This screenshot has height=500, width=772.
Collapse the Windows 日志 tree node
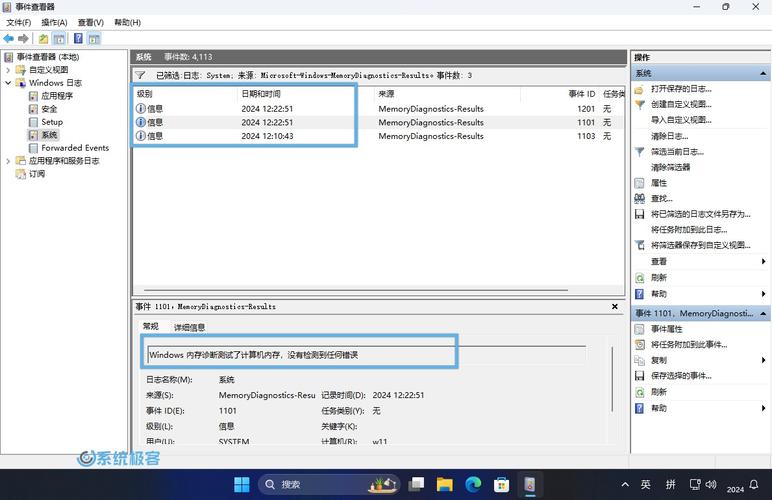point(8,83)
